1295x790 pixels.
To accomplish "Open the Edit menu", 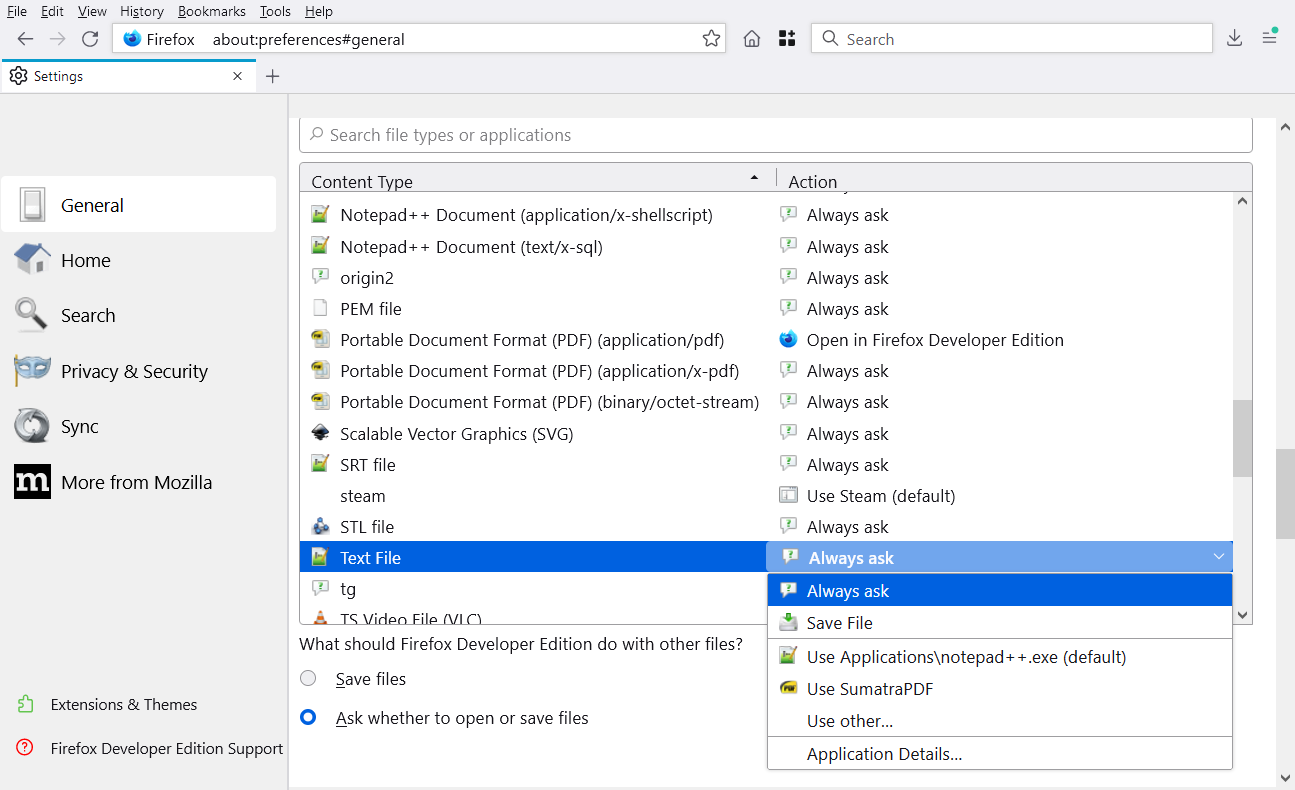I will (52, 11).
